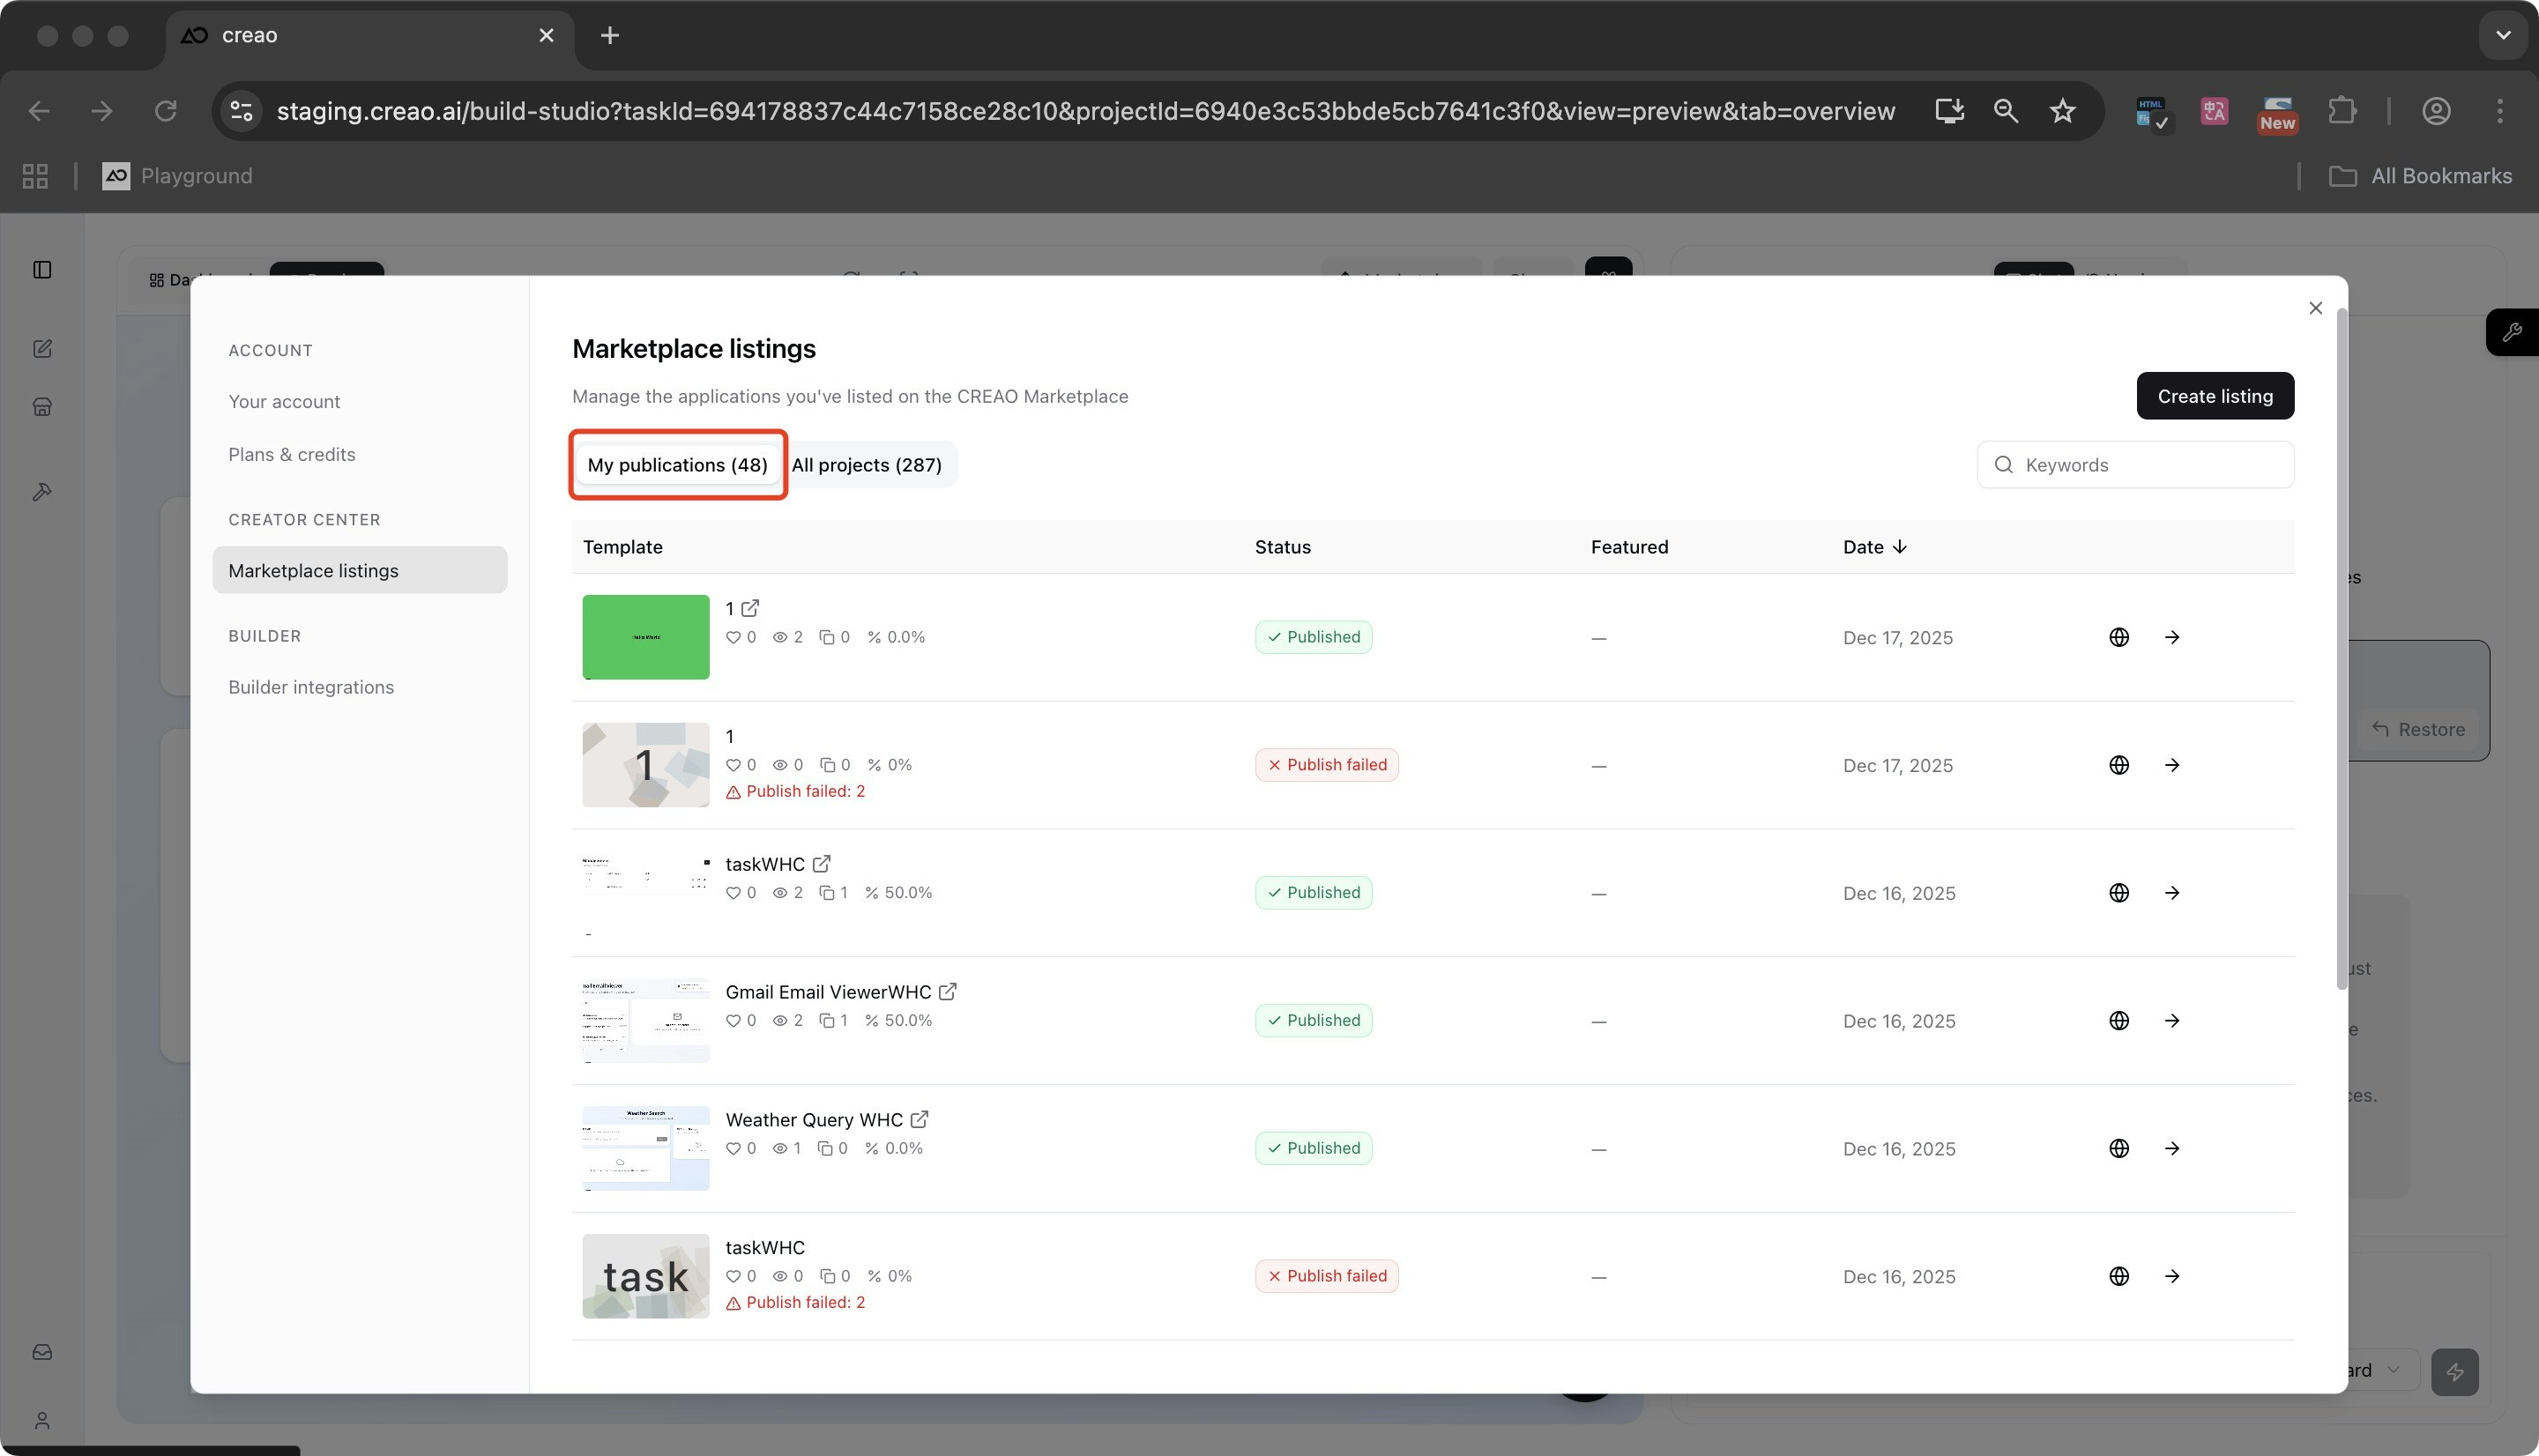Open Builder integrations in settings sidebar
The image size is (2539, 1456).
coord(310,687)
